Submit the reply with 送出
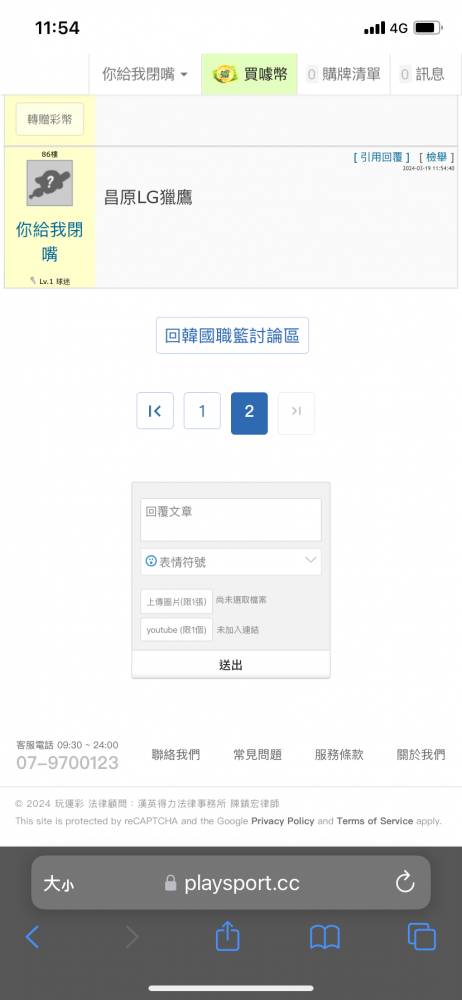 pos(231,665)
